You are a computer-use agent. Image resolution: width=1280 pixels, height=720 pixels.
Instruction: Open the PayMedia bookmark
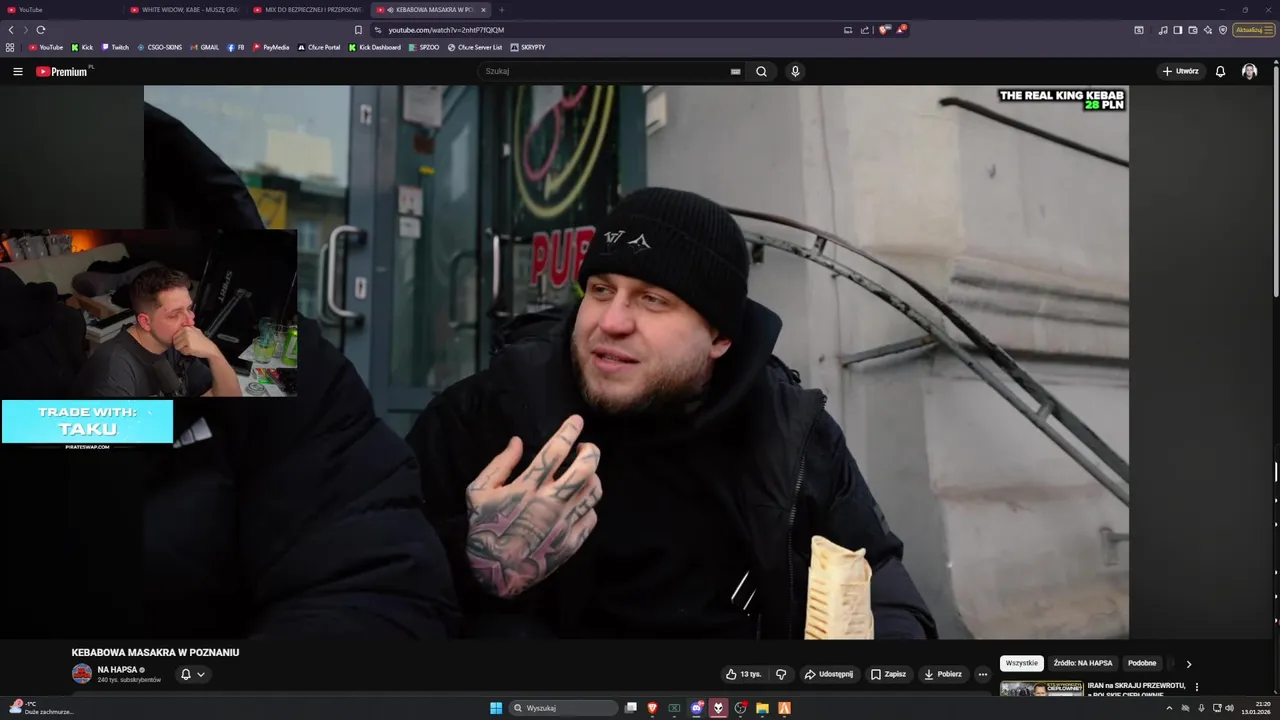coord(271,47)
